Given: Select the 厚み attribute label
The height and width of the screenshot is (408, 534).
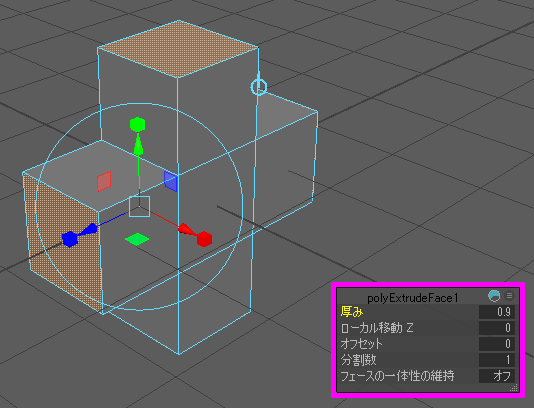Looking at the screenshot, I should point(352,312).
